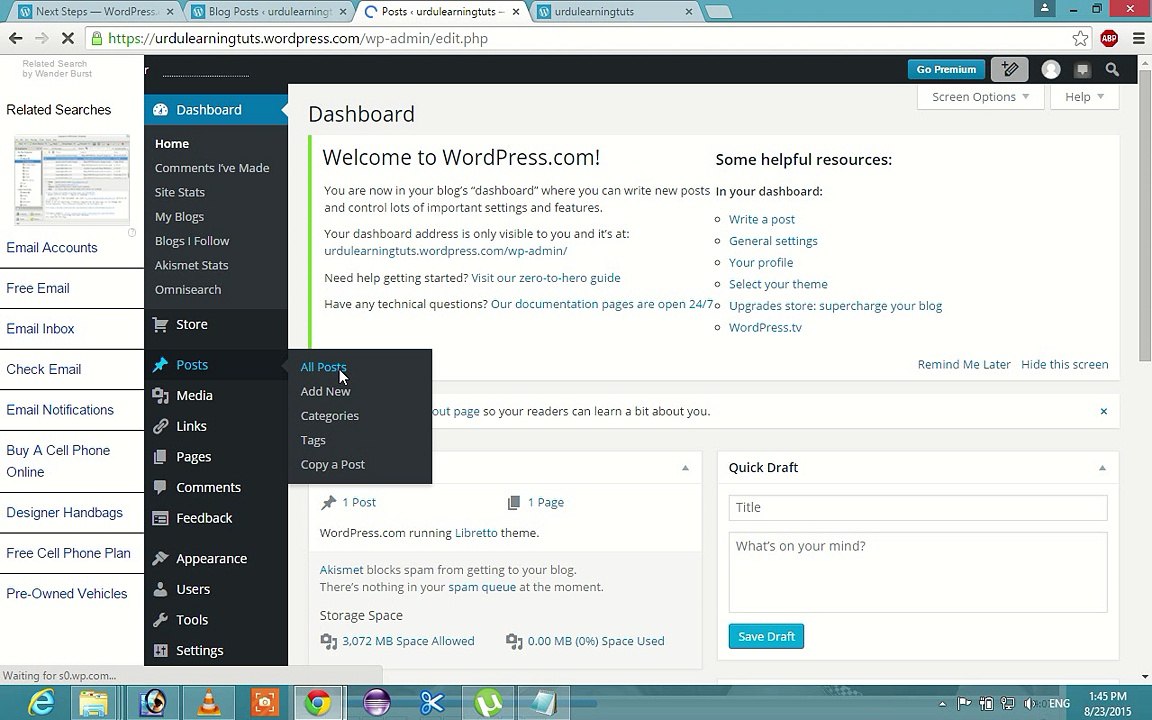Click the Appearance paintbrush icon
1152x720 pixels.
tap(160, 558)
